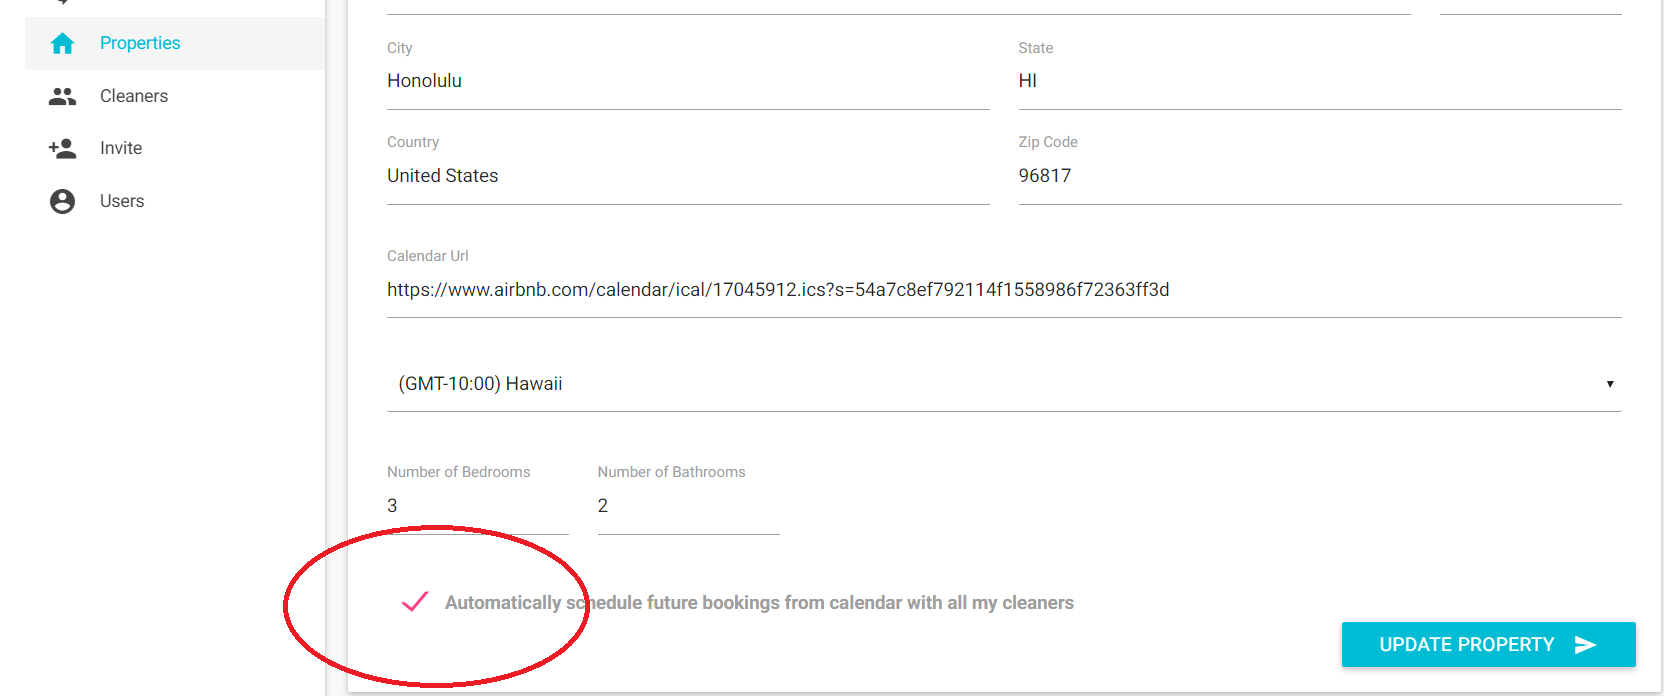1664x696 pixels.
Task: Click the UPDATE PROPERTY button
Action: click(1488, 645)
